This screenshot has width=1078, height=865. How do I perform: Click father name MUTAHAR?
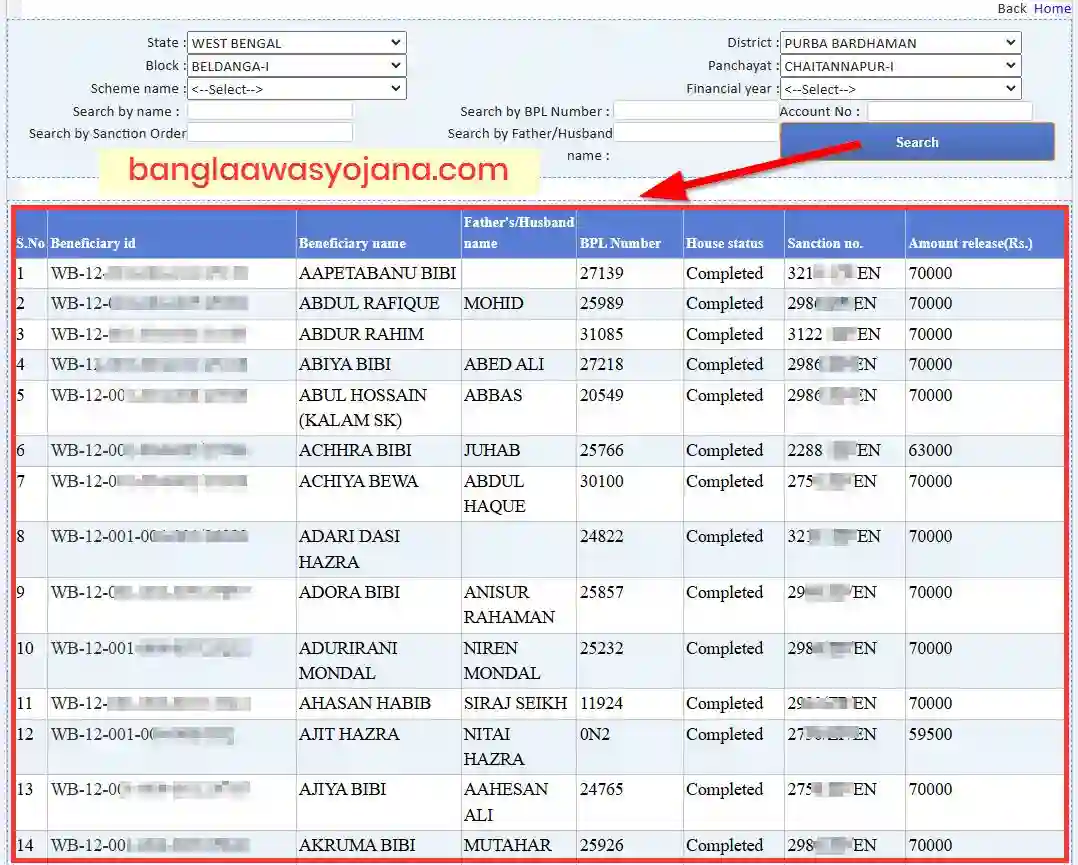coord(507,845)
